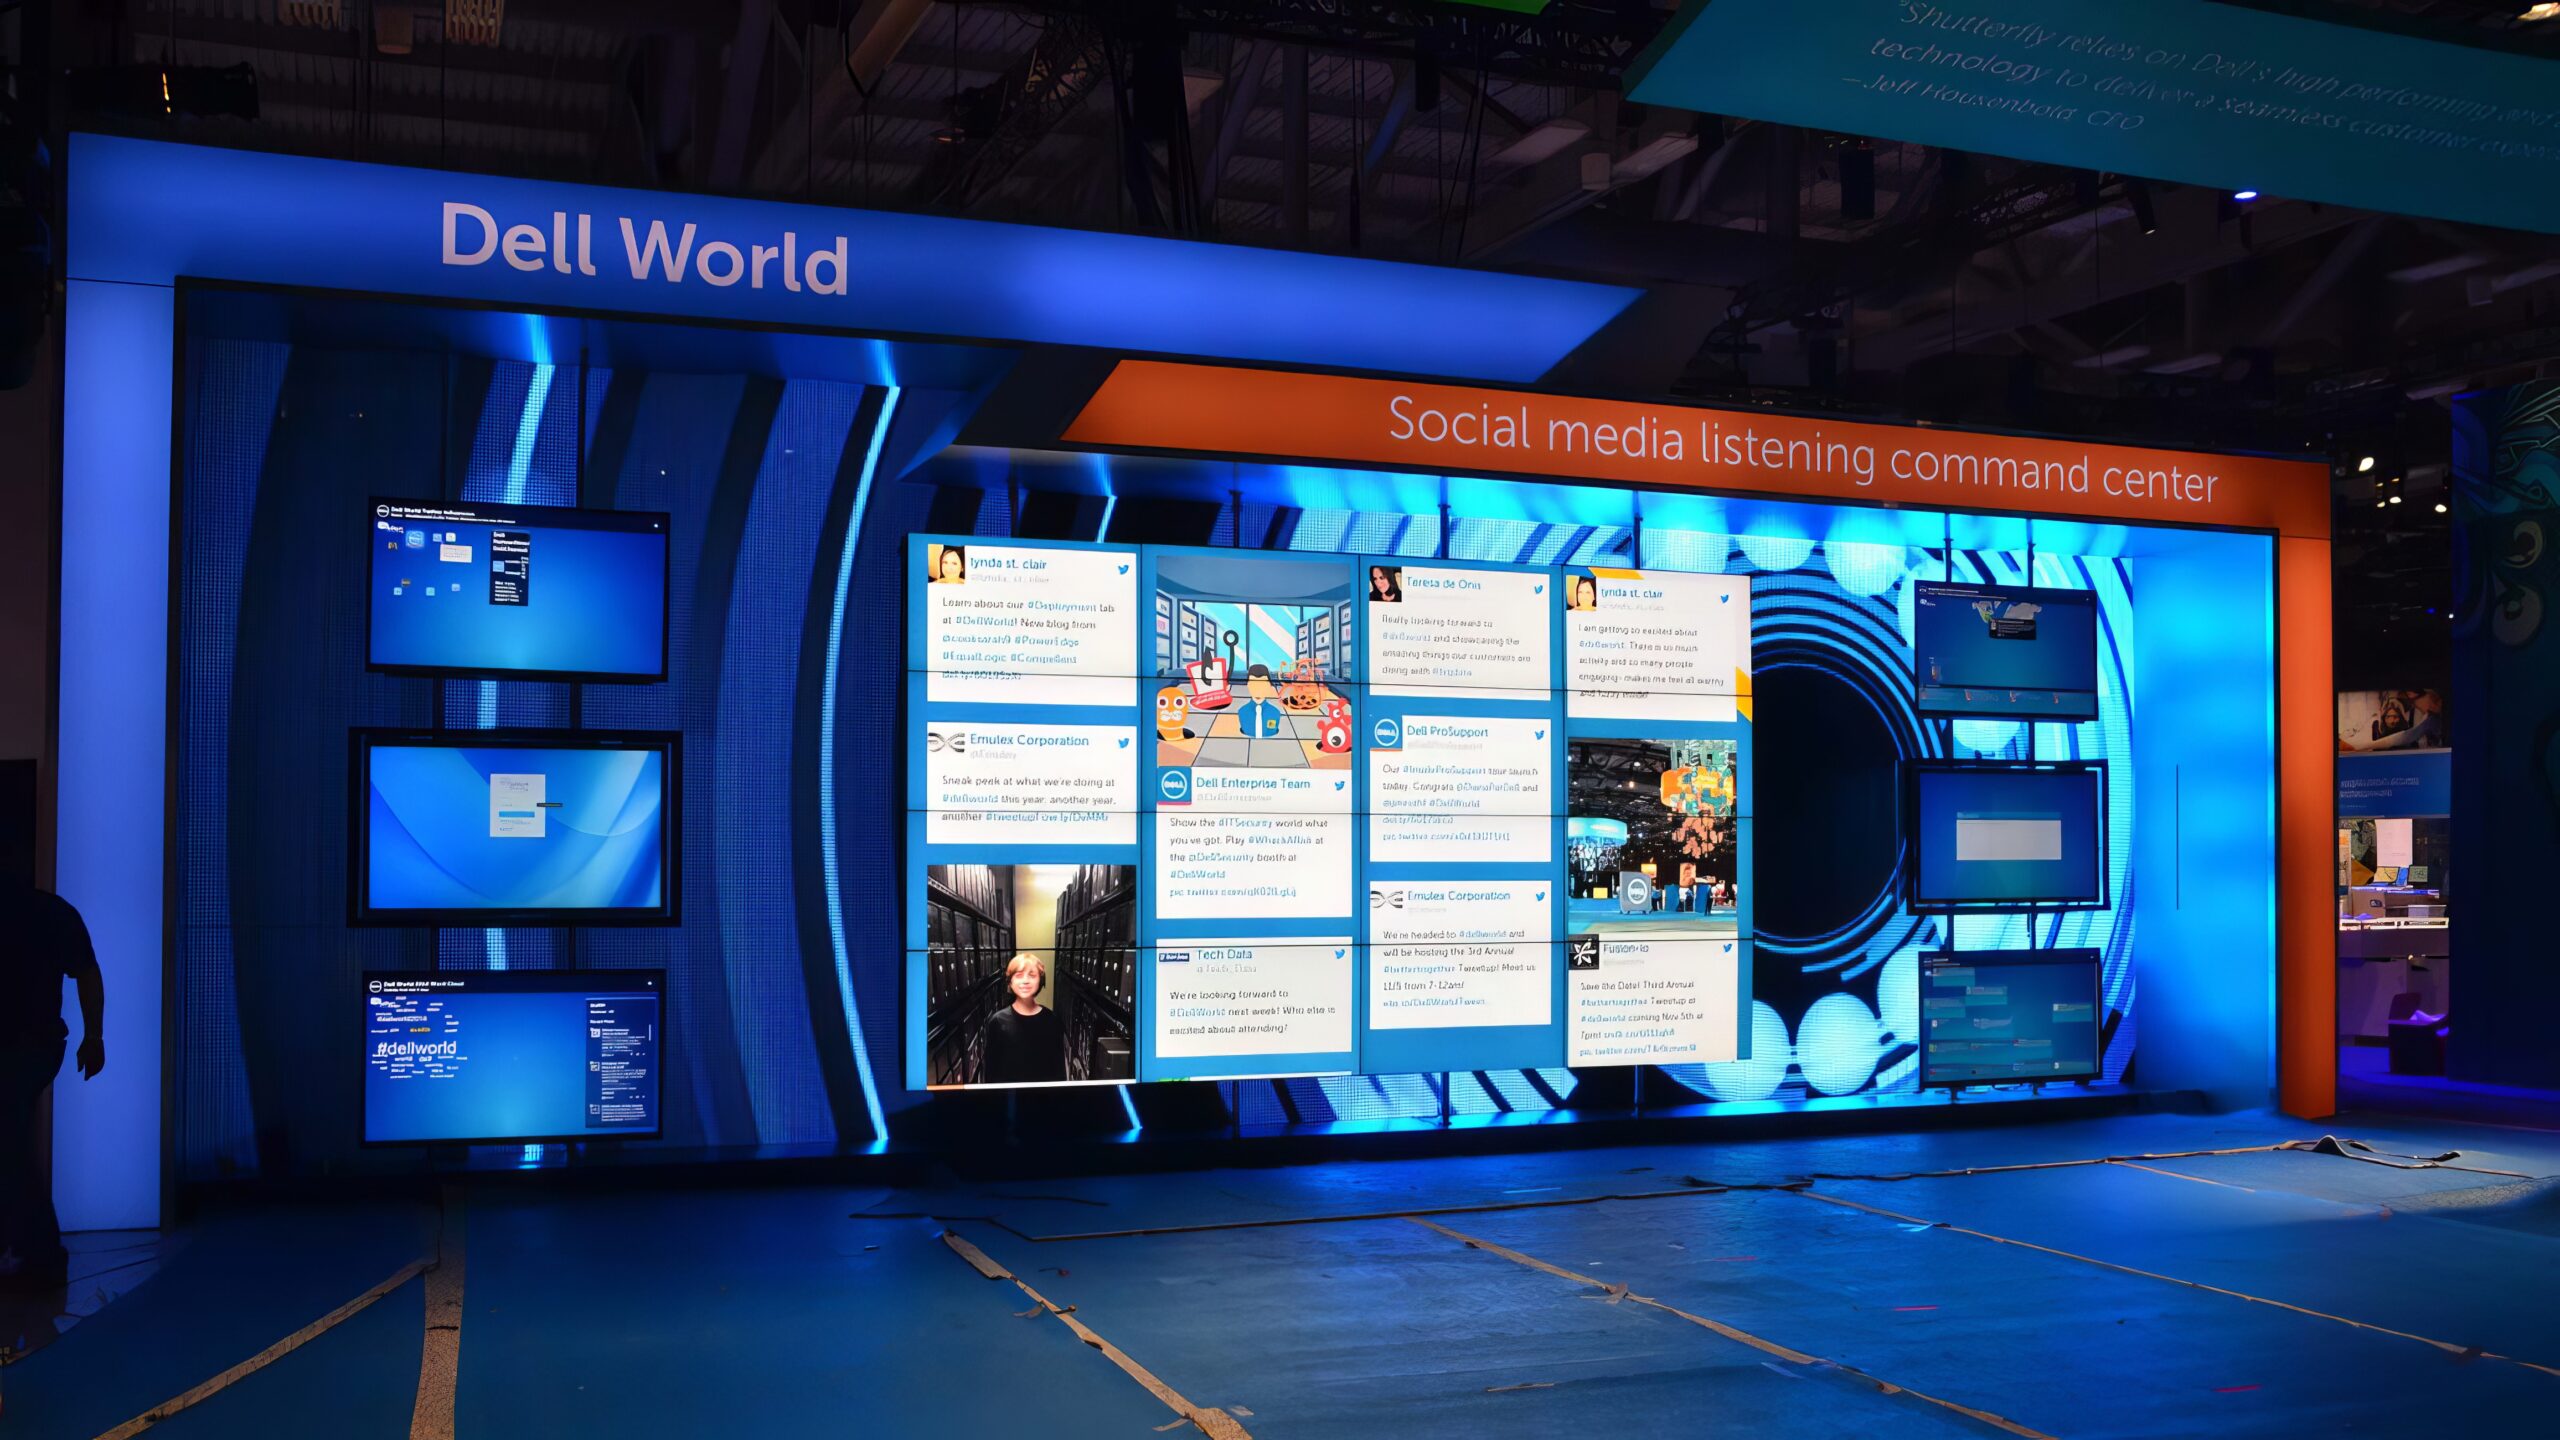
Task: Click Twitter bird icon on Dell Enterprise Team tweet
Action: [x=1339, y=786]
